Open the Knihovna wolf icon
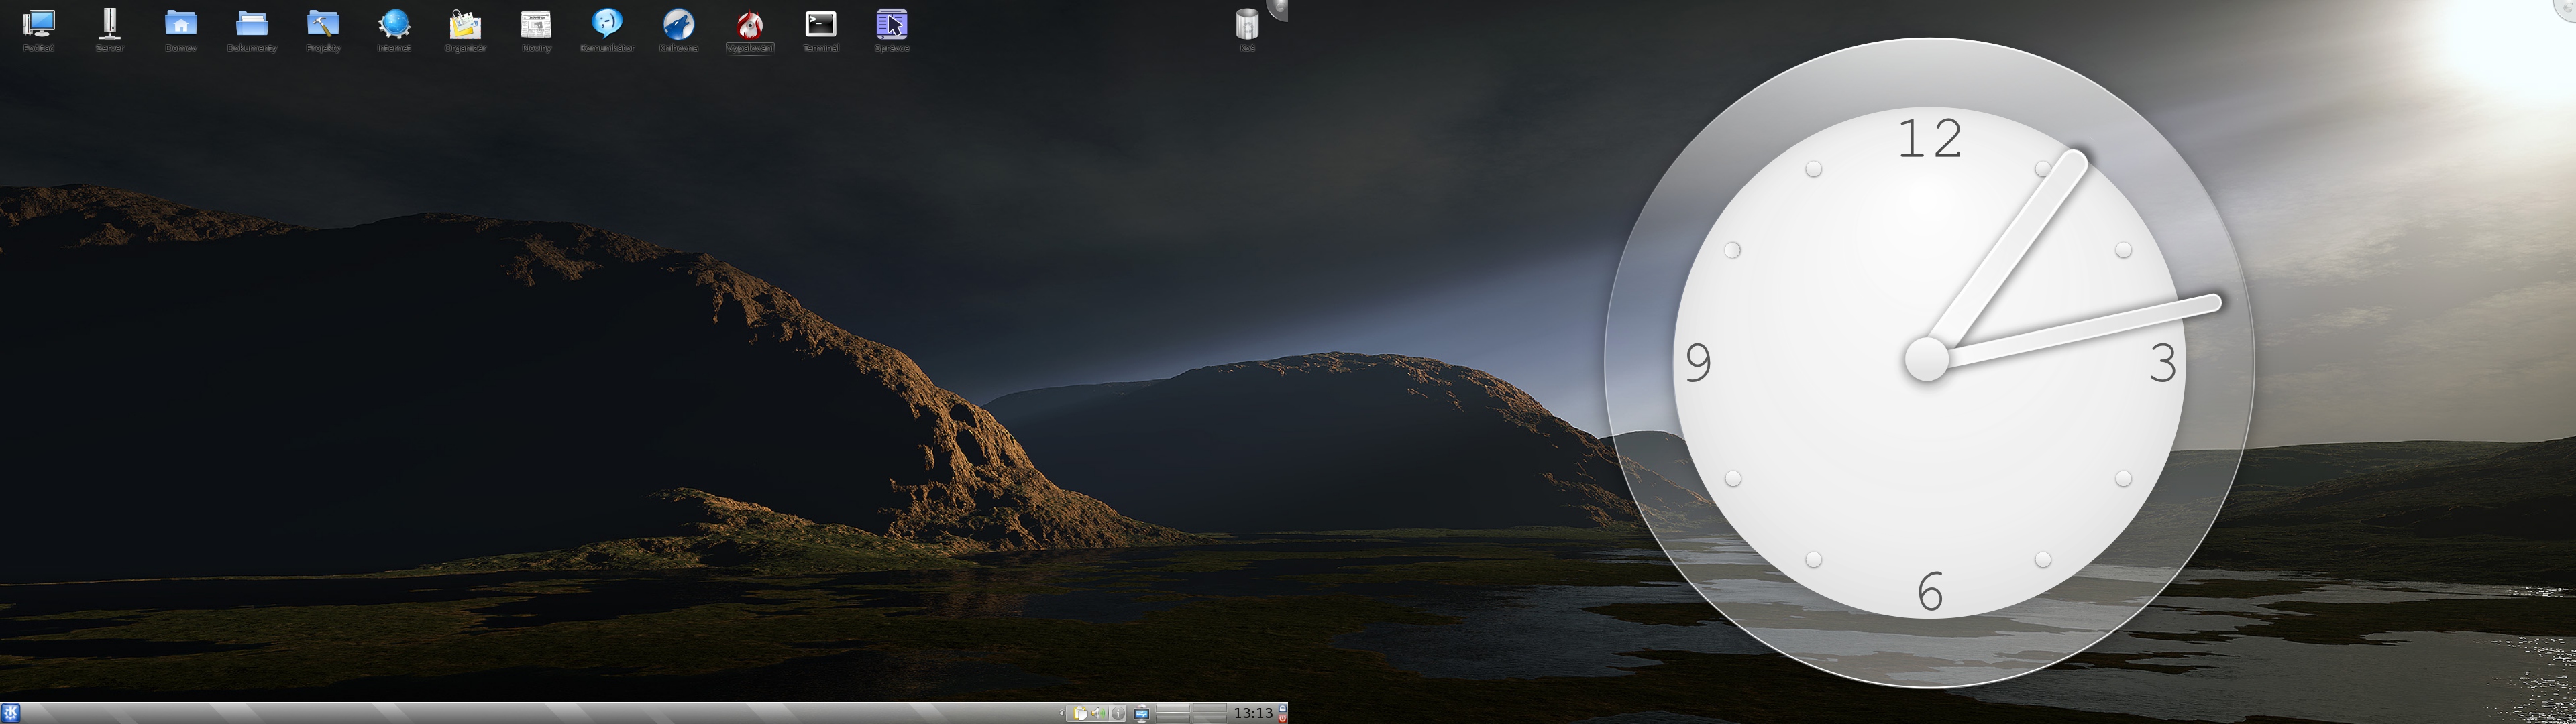 (678, 23)
